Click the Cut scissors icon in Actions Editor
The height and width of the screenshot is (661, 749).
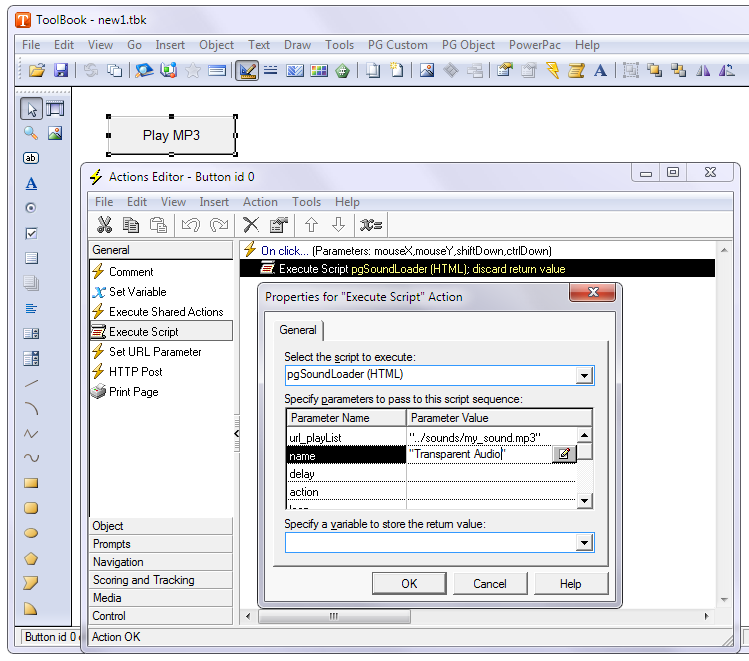[105, 224]
